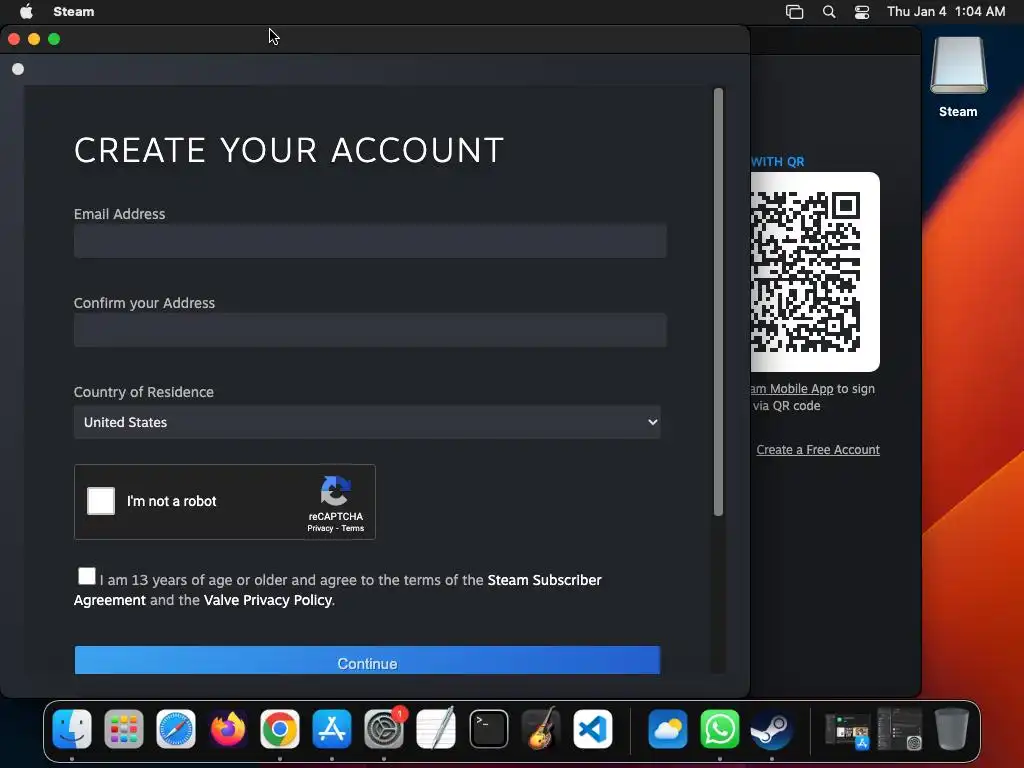Open TextEdit from the dock

pyautogui.click(x=436, y=729)
